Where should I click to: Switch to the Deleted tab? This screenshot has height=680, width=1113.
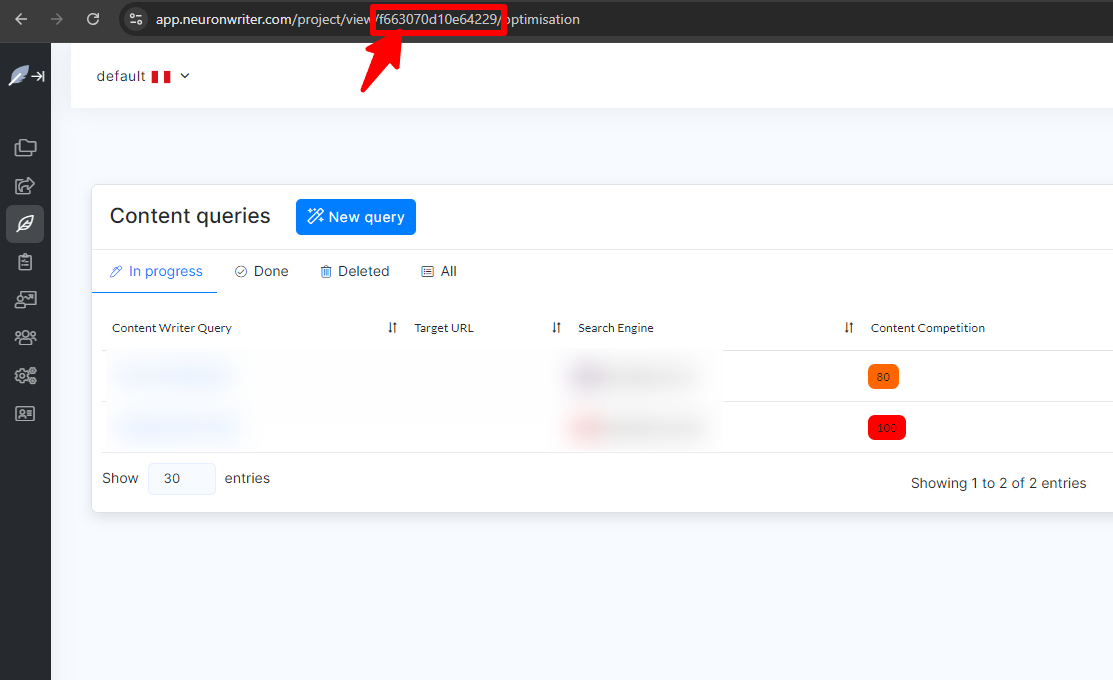[x=354, y=271]
